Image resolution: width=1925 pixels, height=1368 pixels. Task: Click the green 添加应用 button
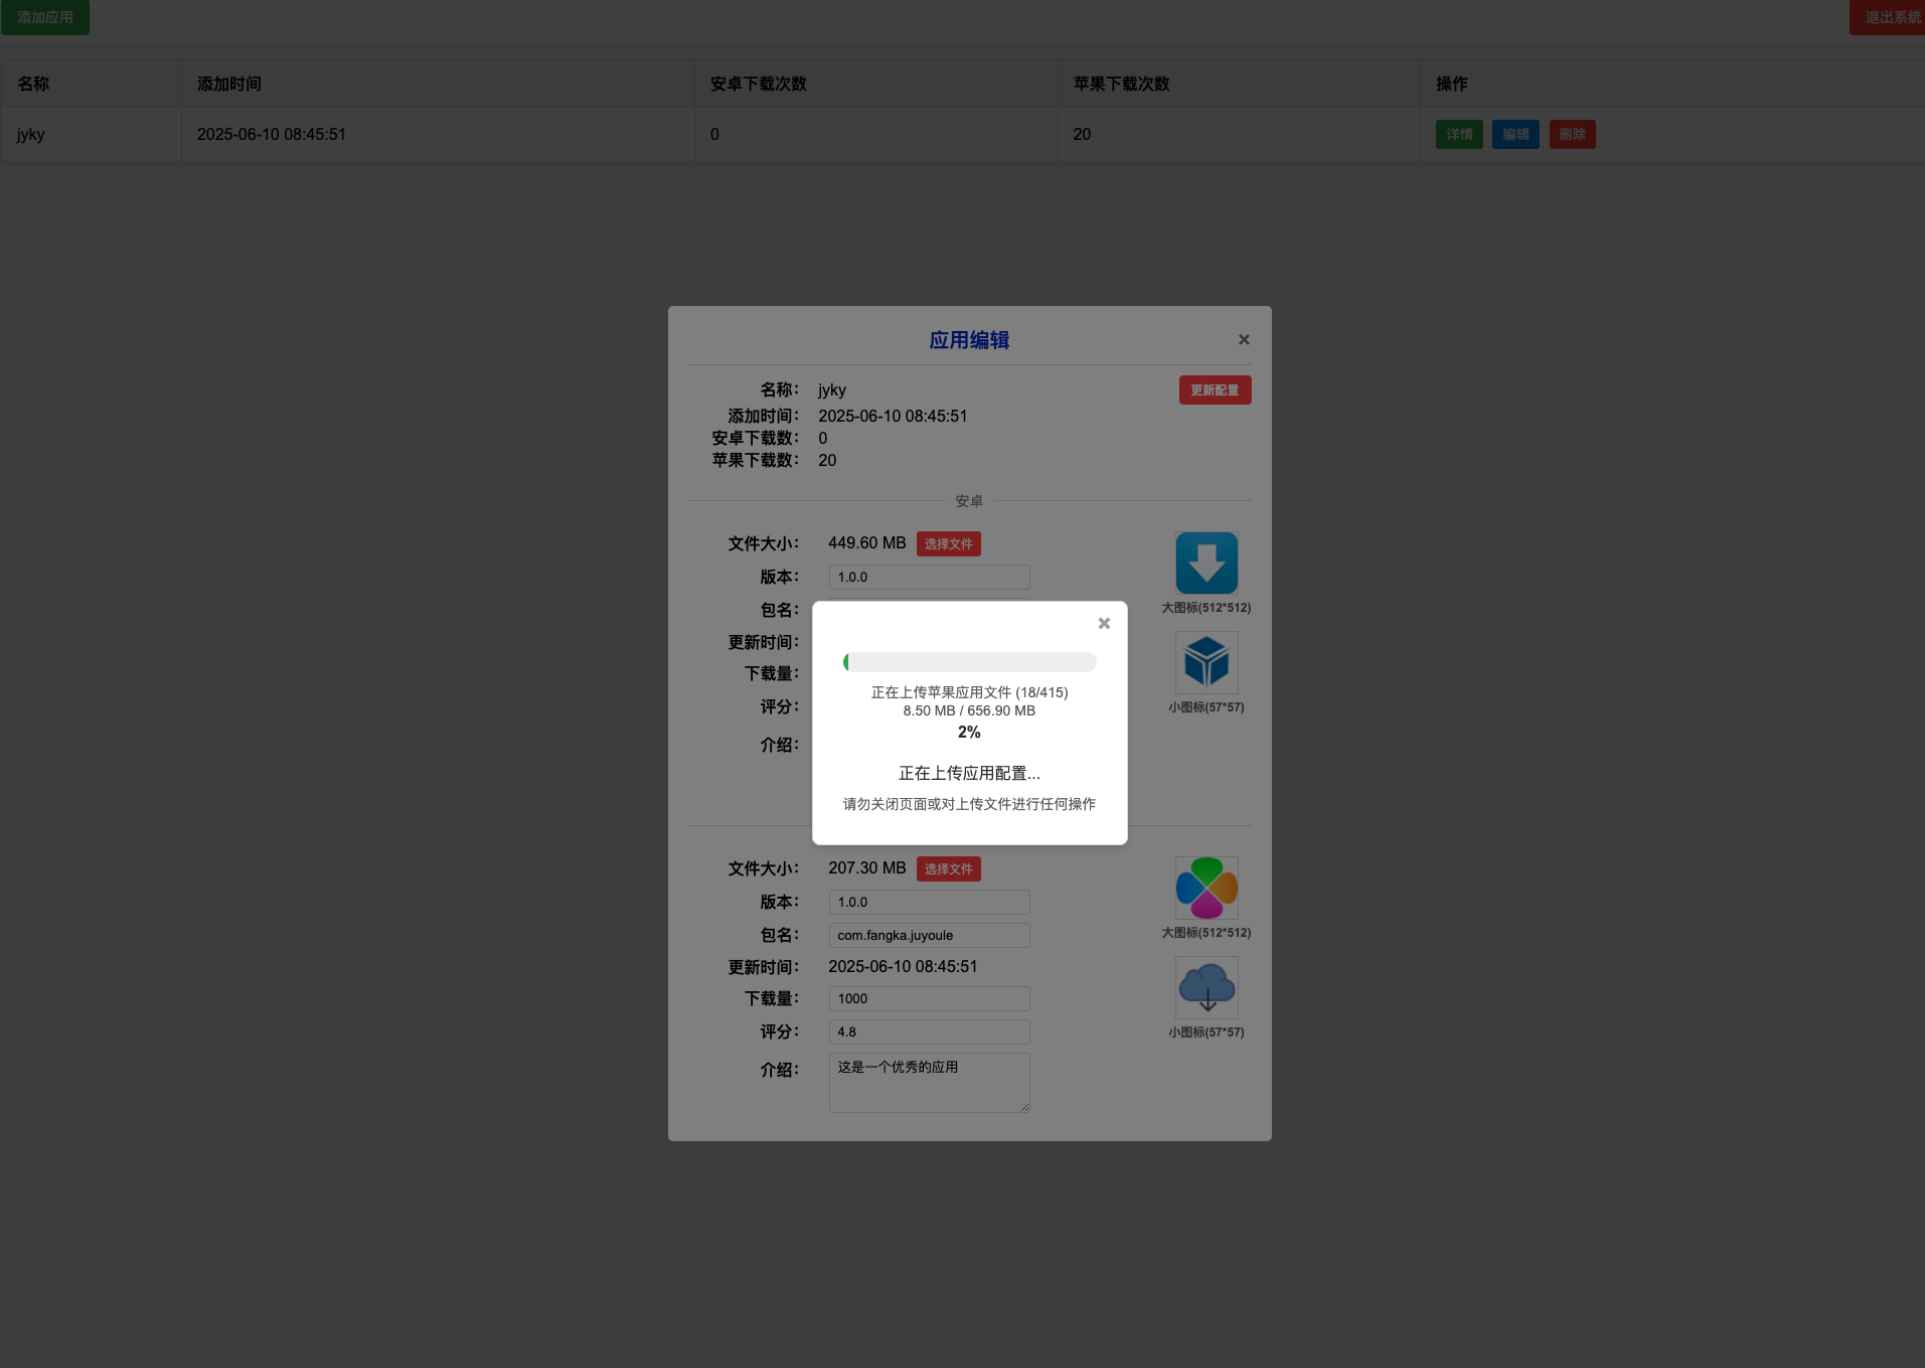click(45, 17)
